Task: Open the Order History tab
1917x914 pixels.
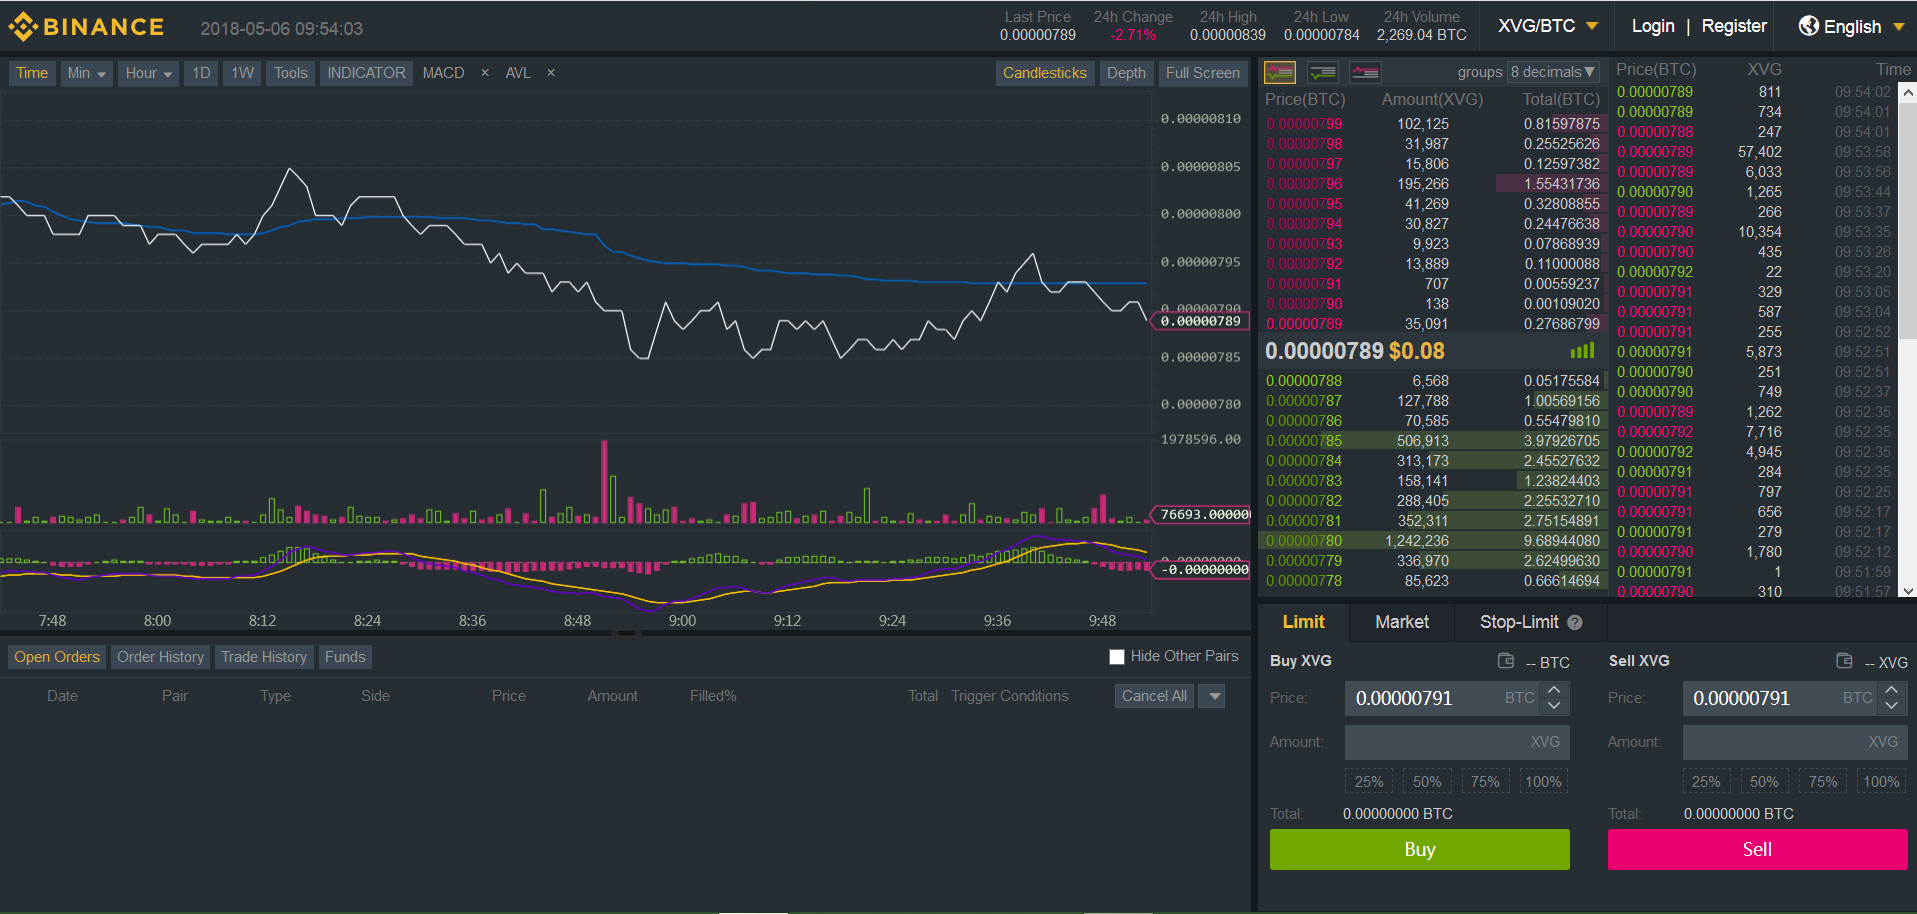Action: 160,657
